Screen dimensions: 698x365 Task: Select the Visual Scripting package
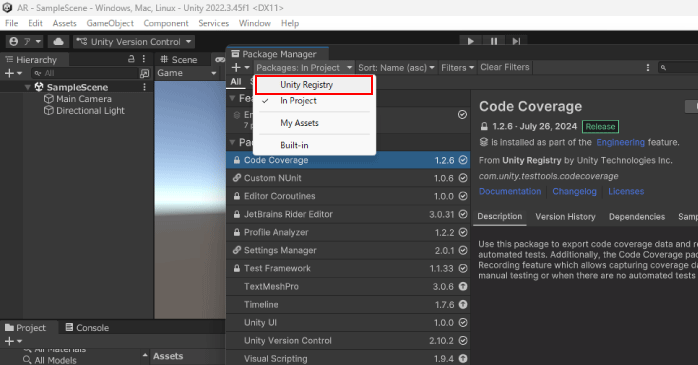(x=348, y=358)
